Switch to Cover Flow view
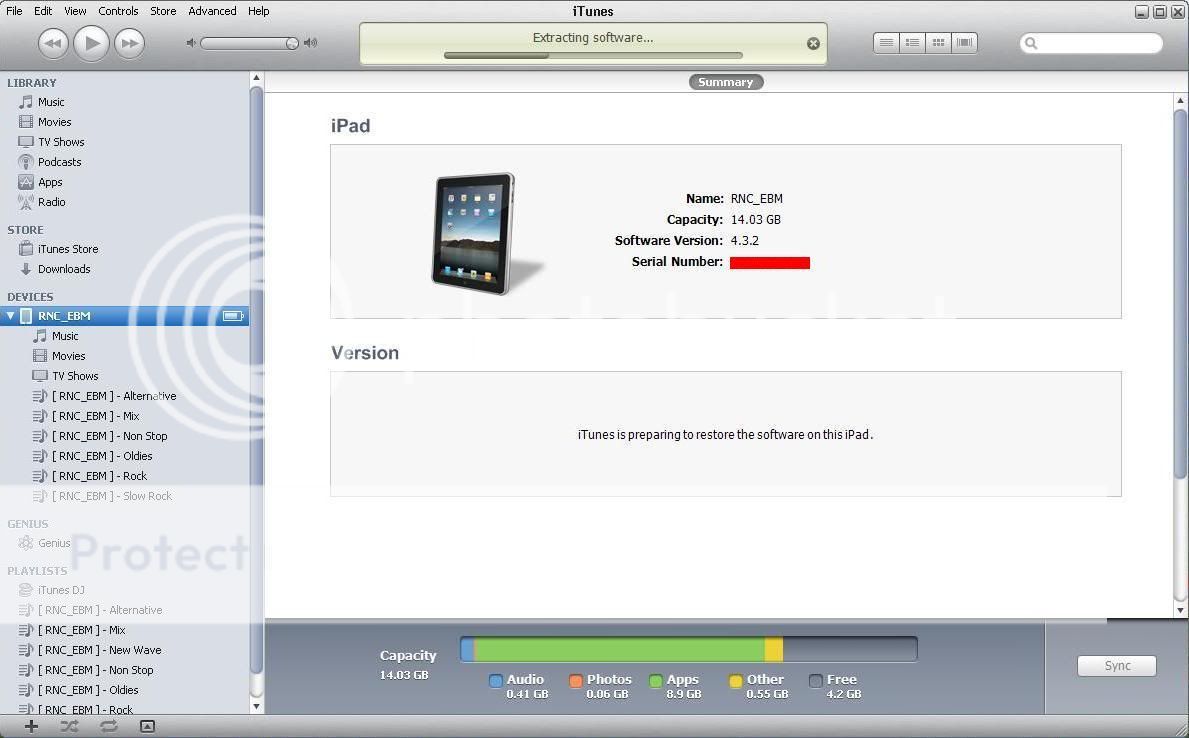The height and width of the screenshot is (738, 1189). click(x=965, y=42)
